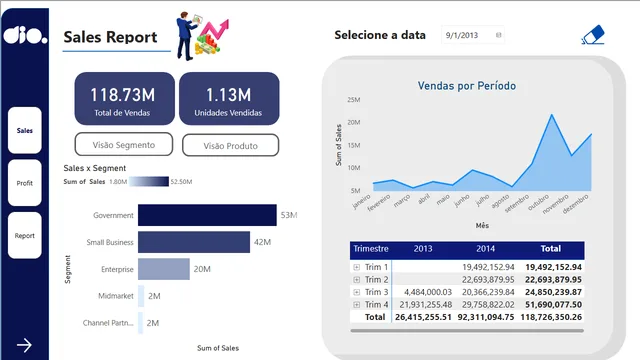The image size is (640, 360).
Task: Expand the Trim 4 row
Action: [356, 304]
